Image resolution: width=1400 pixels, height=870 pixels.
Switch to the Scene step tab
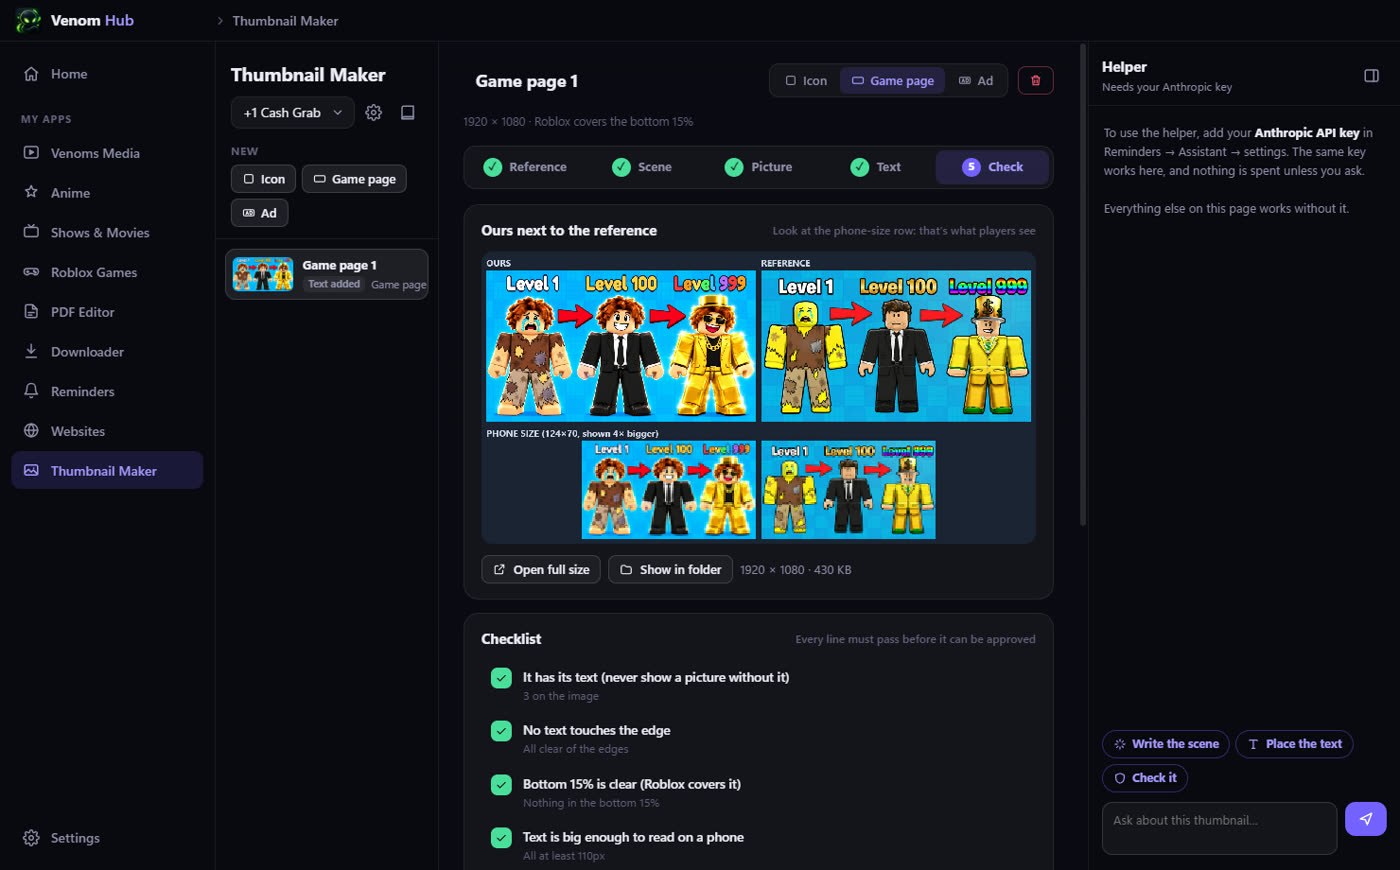642,167
